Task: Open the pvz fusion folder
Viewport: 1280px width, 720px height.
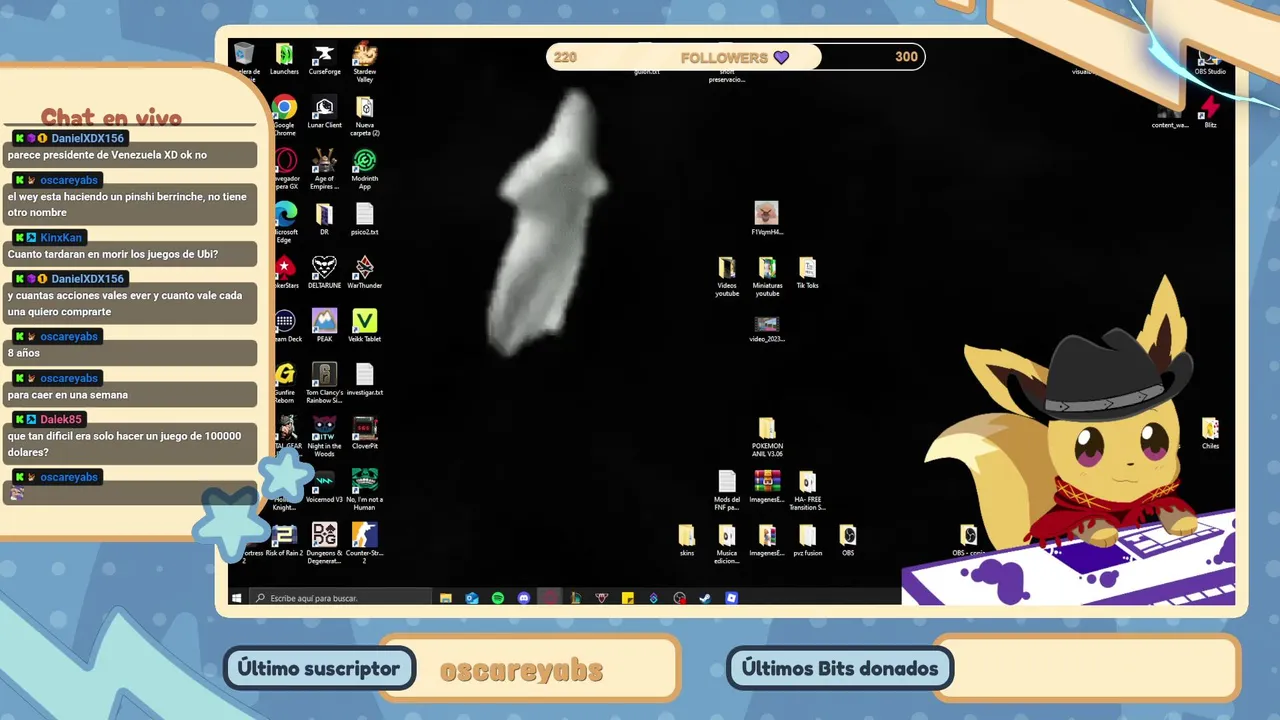Action: pyautogui.click(x=807, y=540)
